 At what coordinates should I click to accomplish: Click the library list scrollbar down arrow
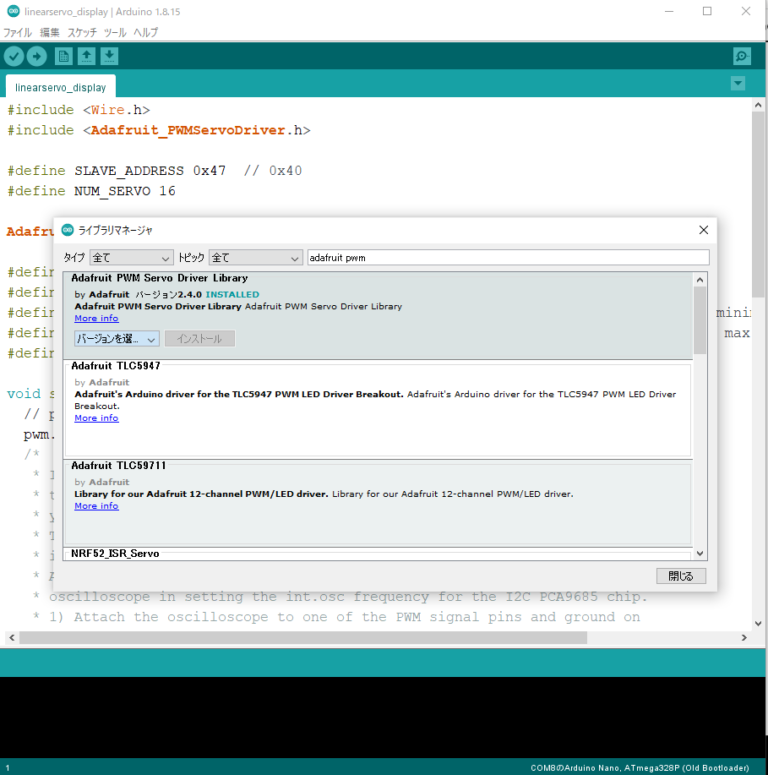click(700, 553)
